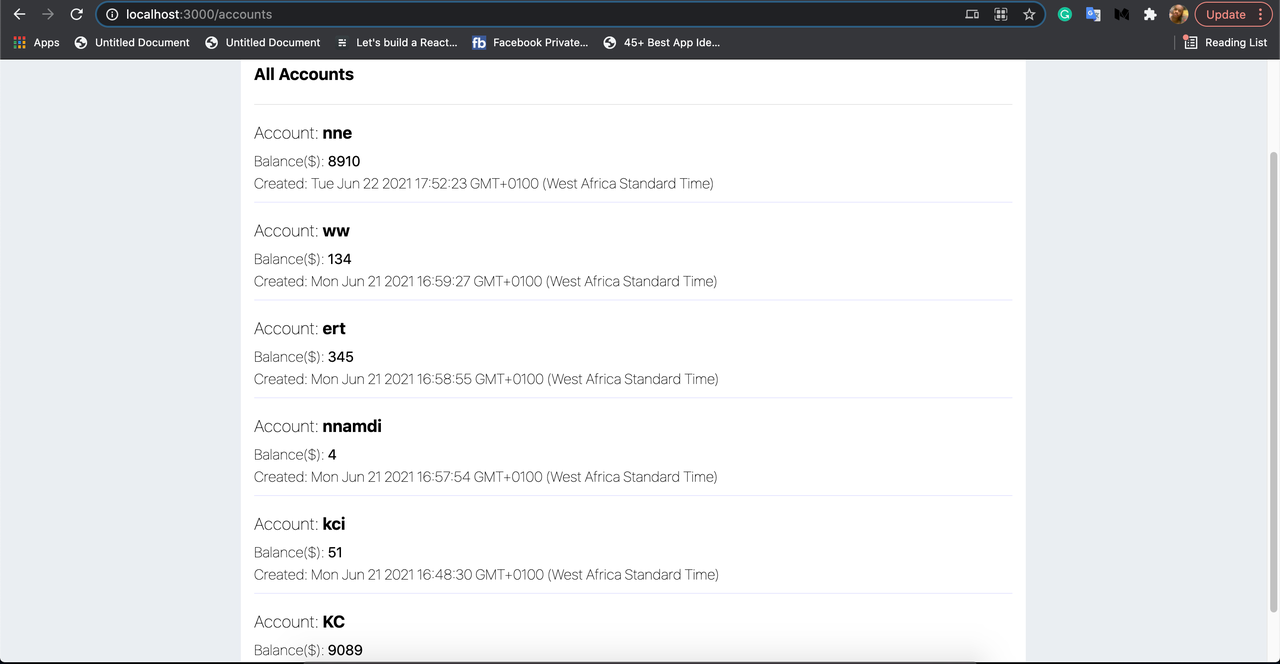Open Let's build a React bookmark

point(396,42)
